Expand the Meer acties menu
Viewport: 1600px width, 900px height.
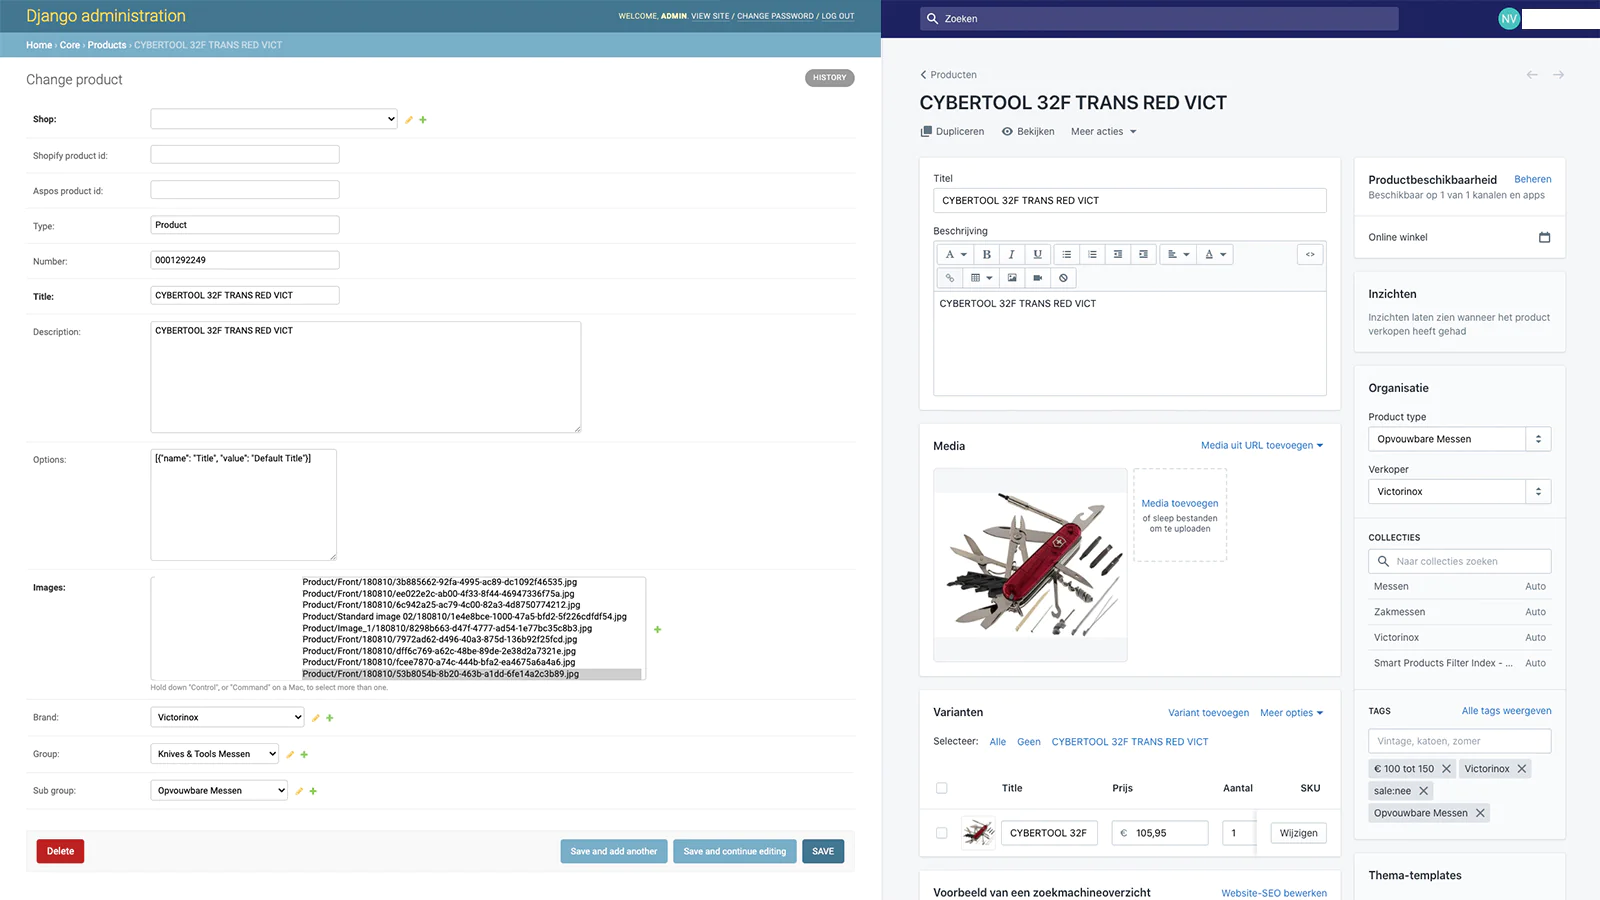tap(1103, 132)
